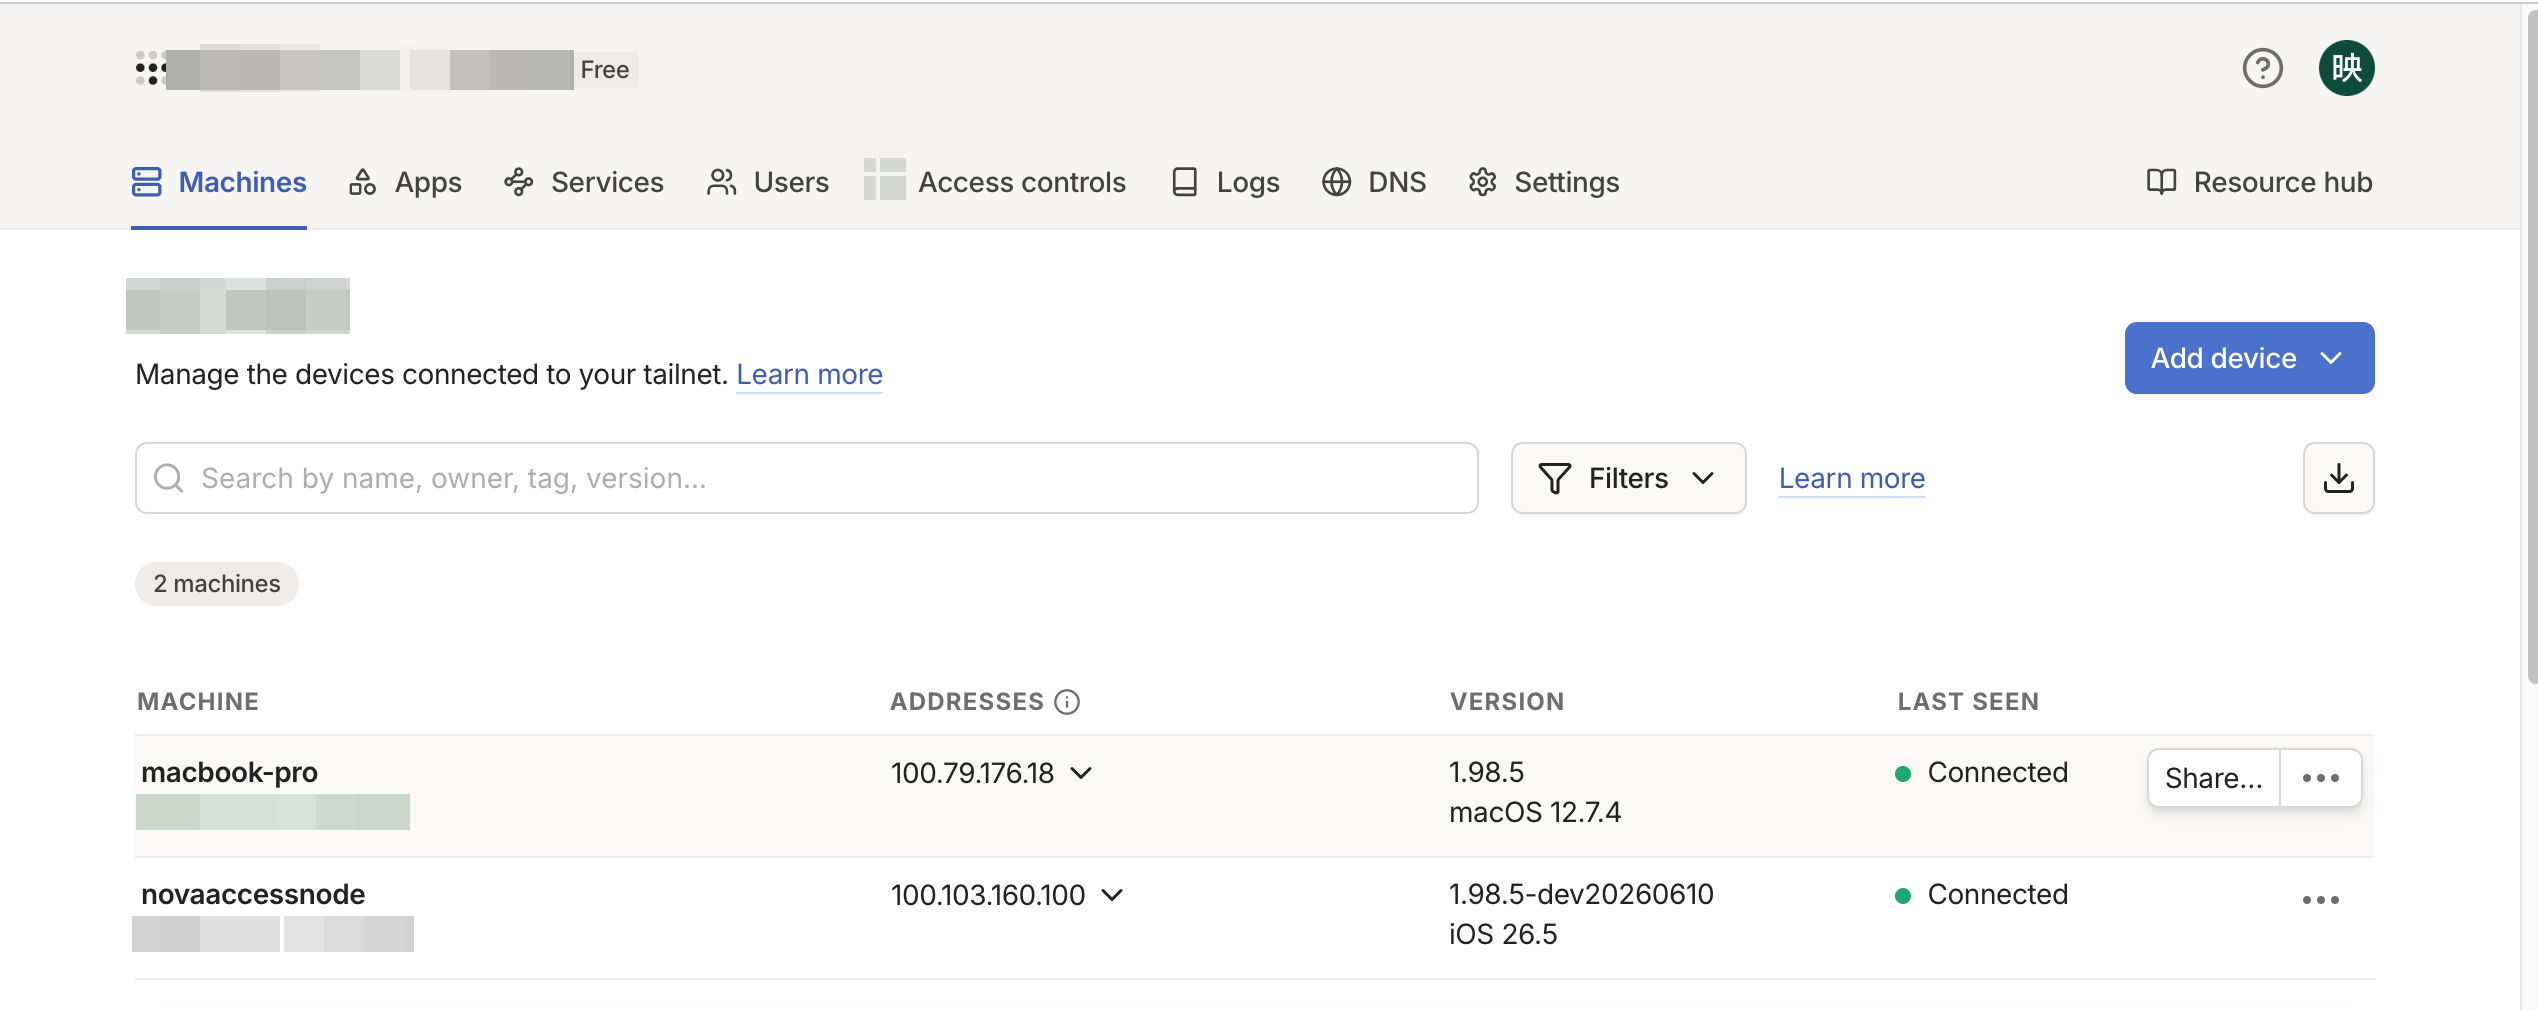Click the download export icon
Image resolution: width=2538 pixels, height=1010 pixels.
pyautogui.click(x=2338, y=478)
